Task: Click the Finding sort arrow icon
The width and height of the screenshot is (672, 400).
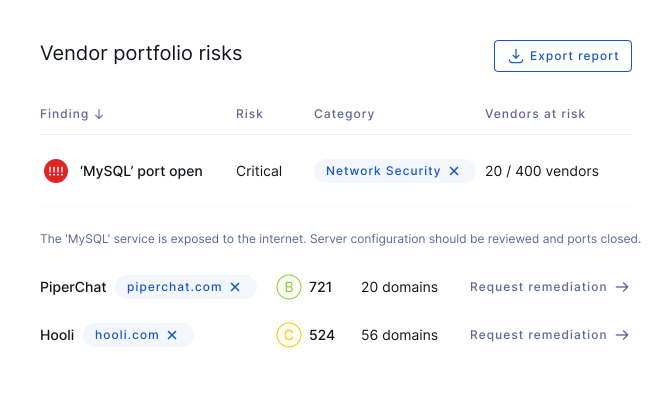Action: tap(99, 114)
